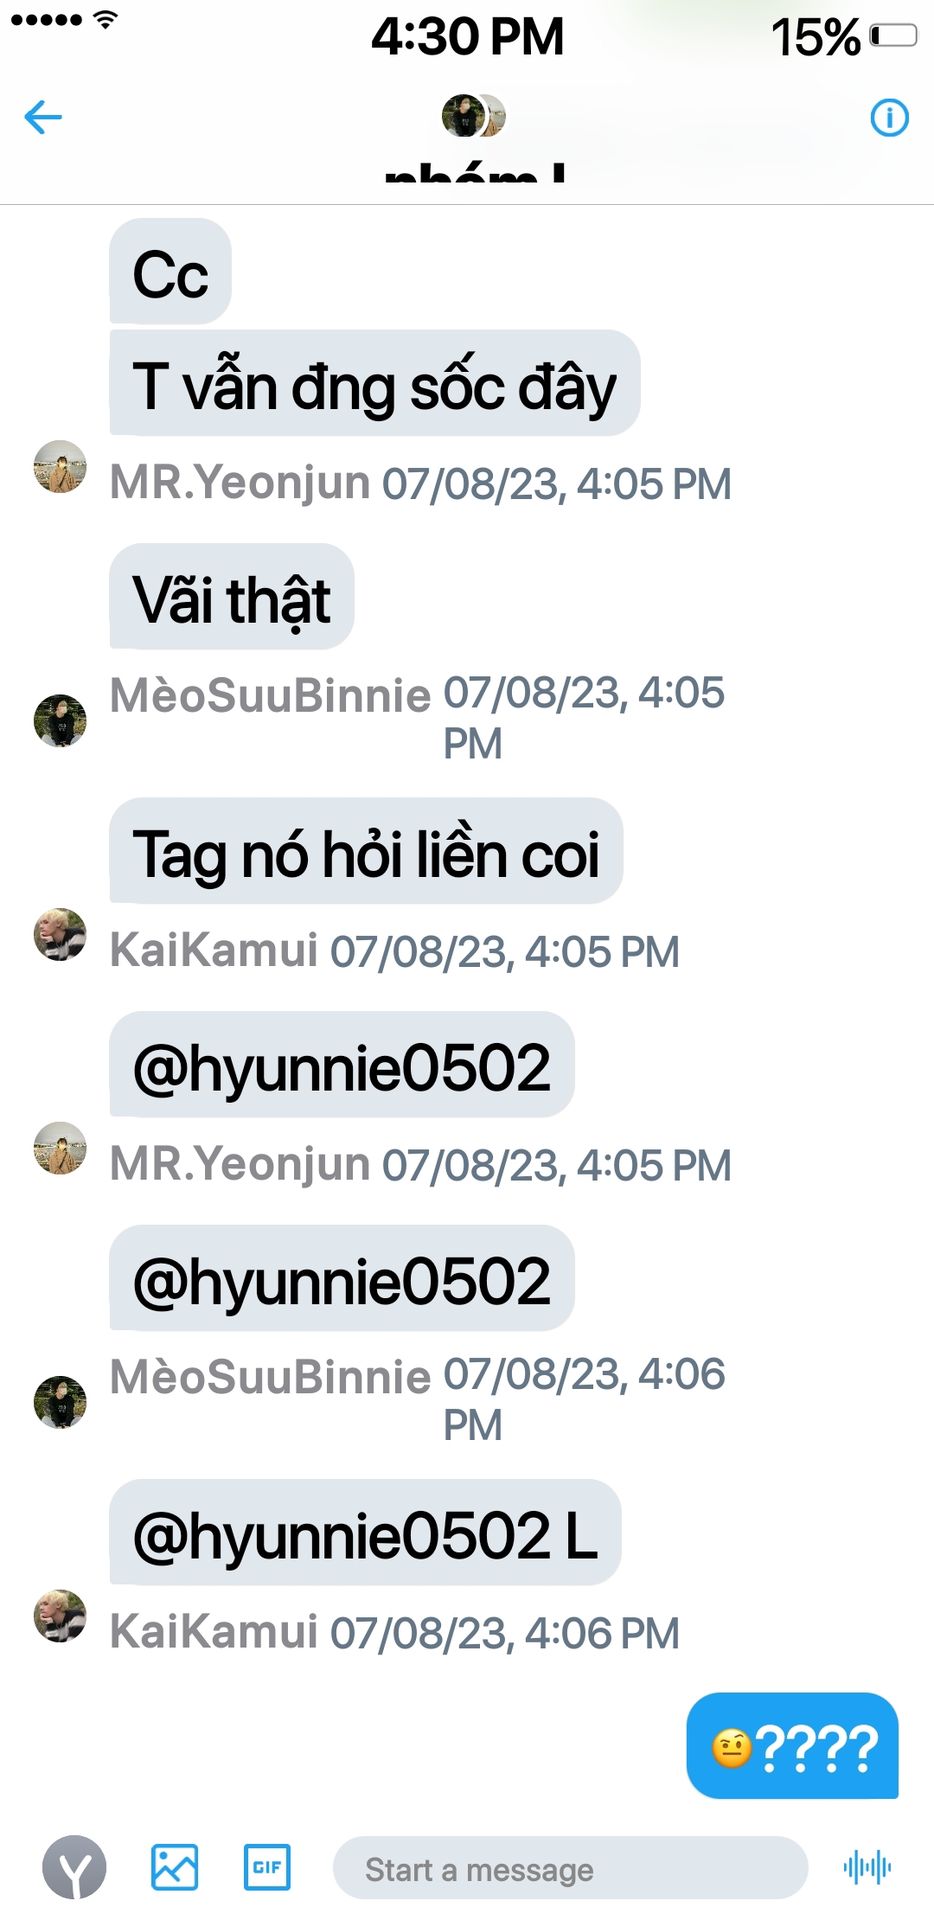The width and height of the screenshot is (934, 1920).
Task: Tap MèoSuuBinnie's avatar under 'Vãi thật'
Action: [60, 720]
